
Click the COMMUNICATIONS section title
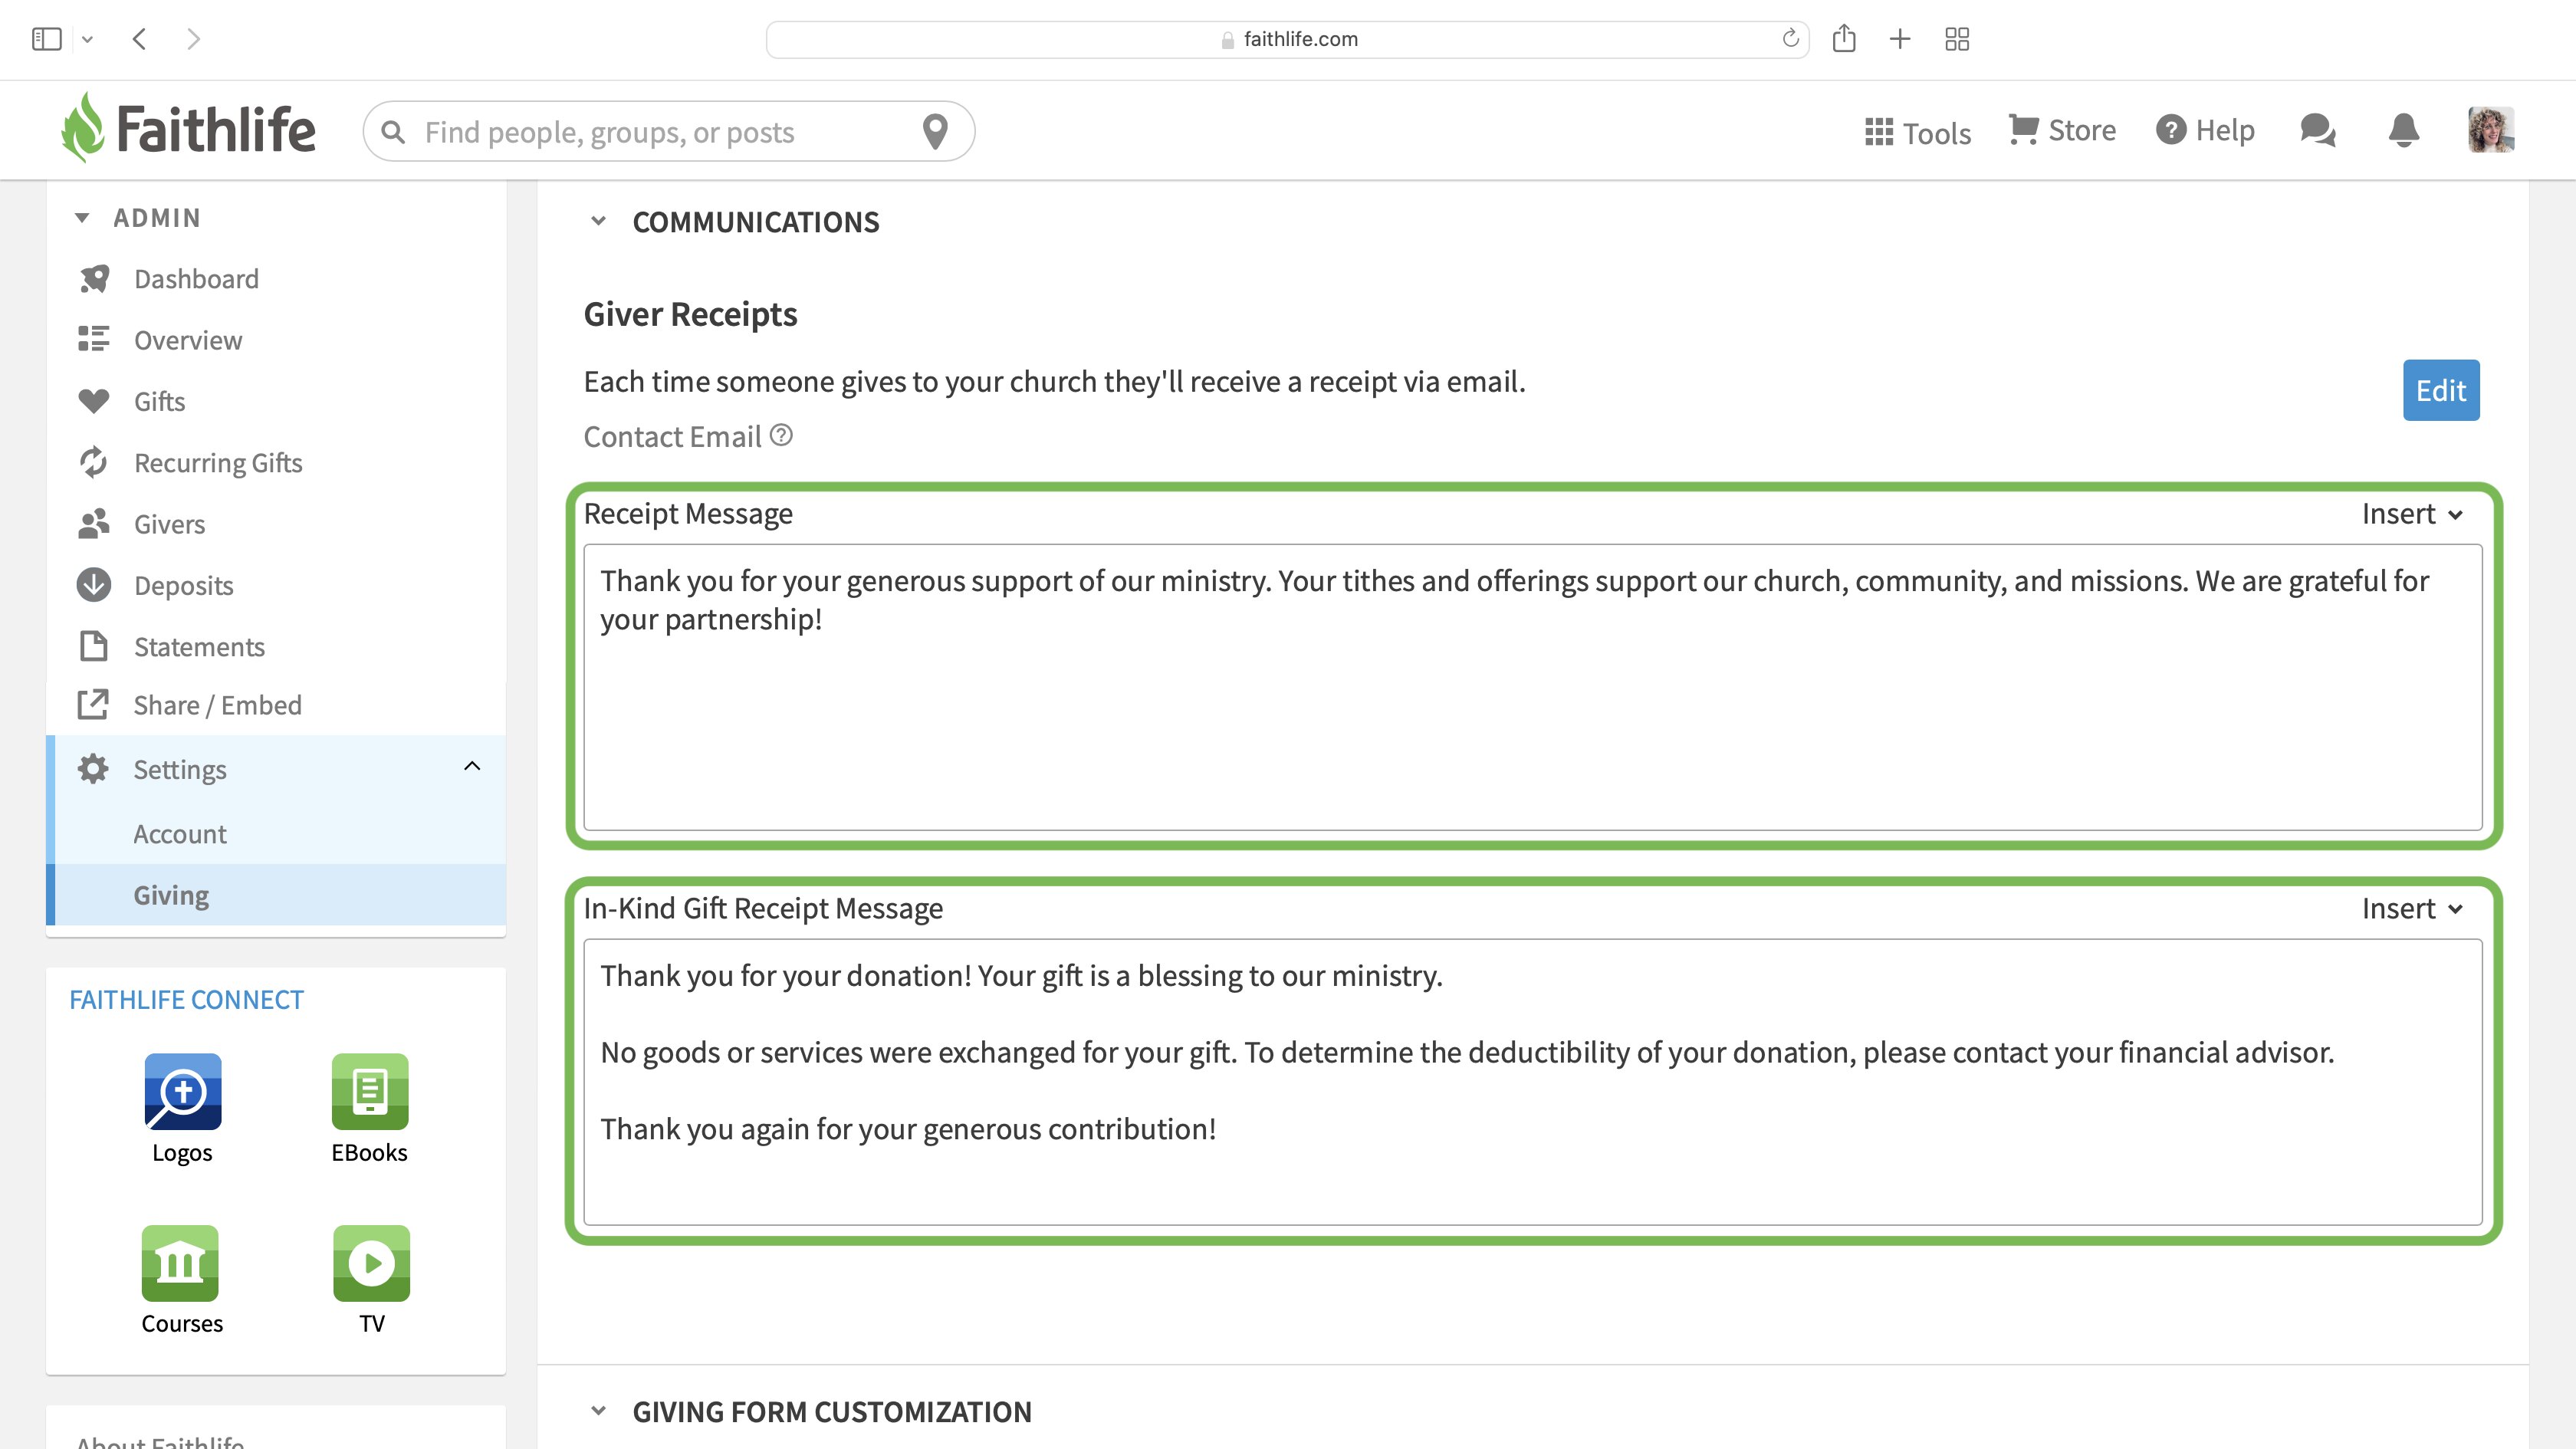pyautogui.click(x=756, y=222)
